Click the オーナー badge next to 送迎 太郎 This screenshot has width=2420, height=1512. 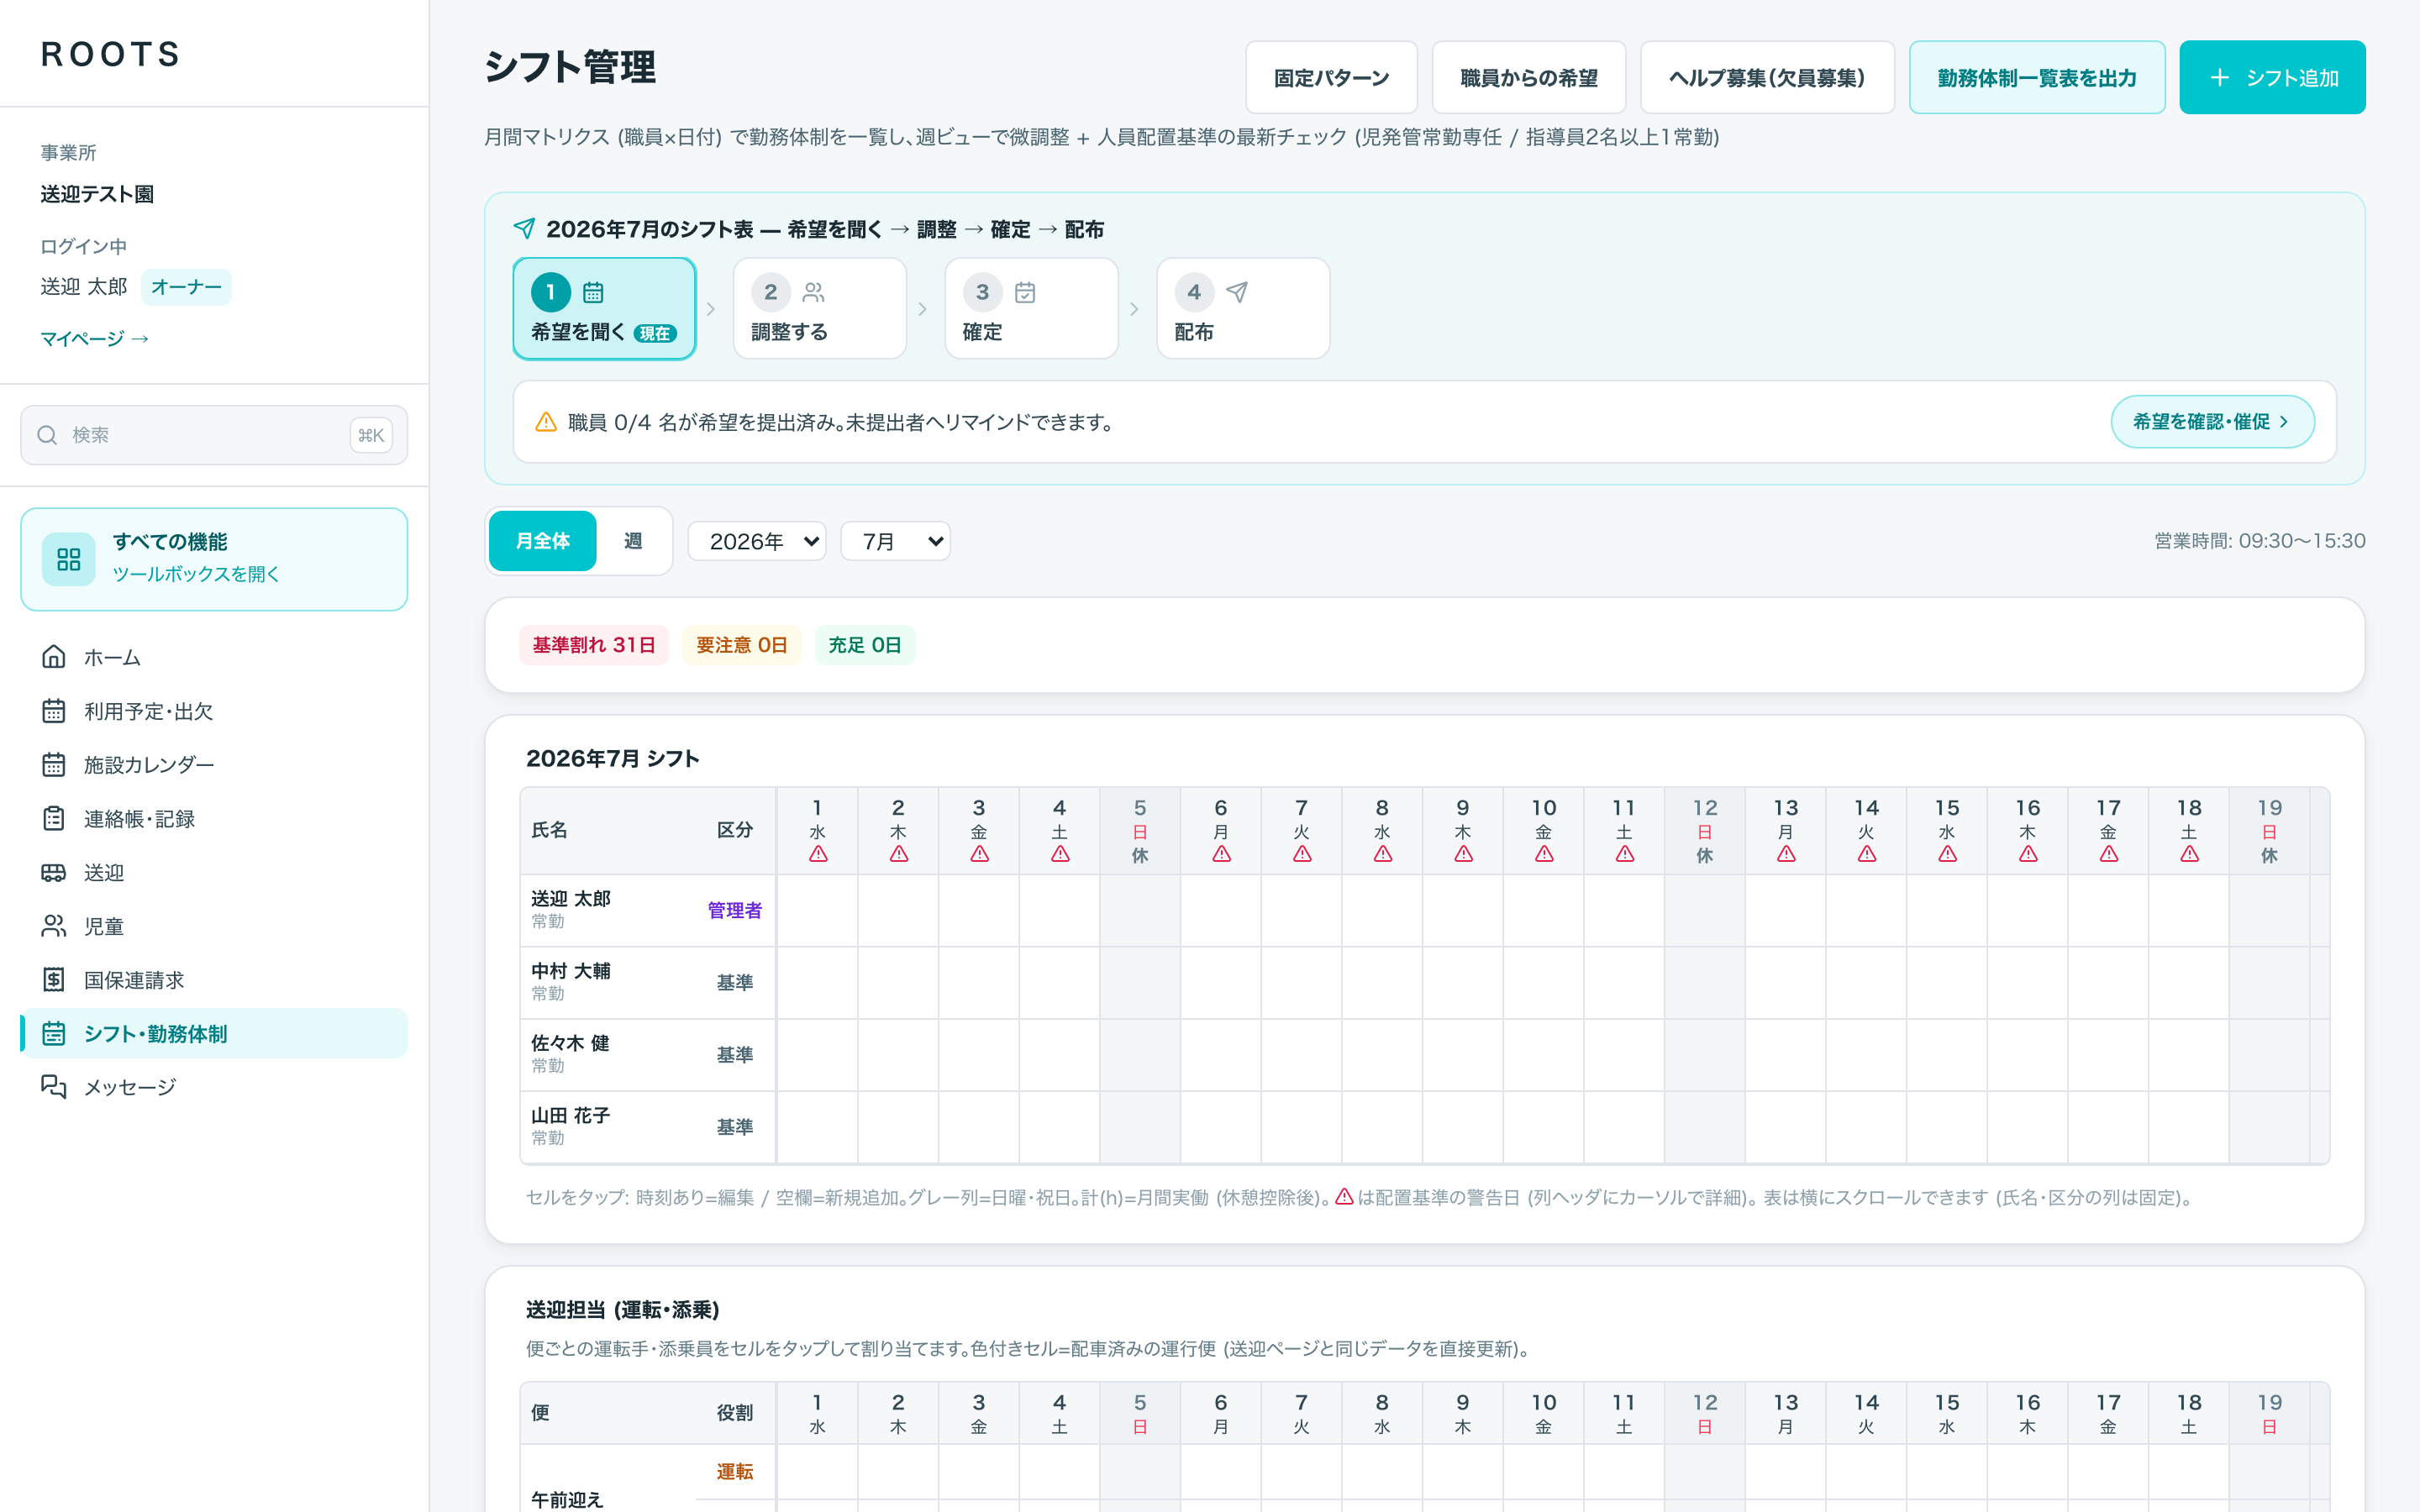click(186, 287)
